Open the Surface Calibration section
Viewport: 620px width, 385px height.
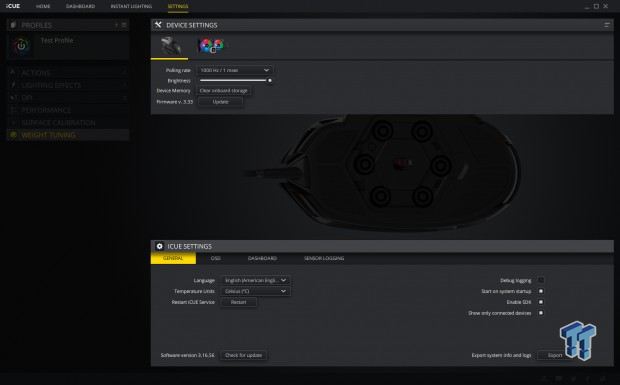click(68, 123)
